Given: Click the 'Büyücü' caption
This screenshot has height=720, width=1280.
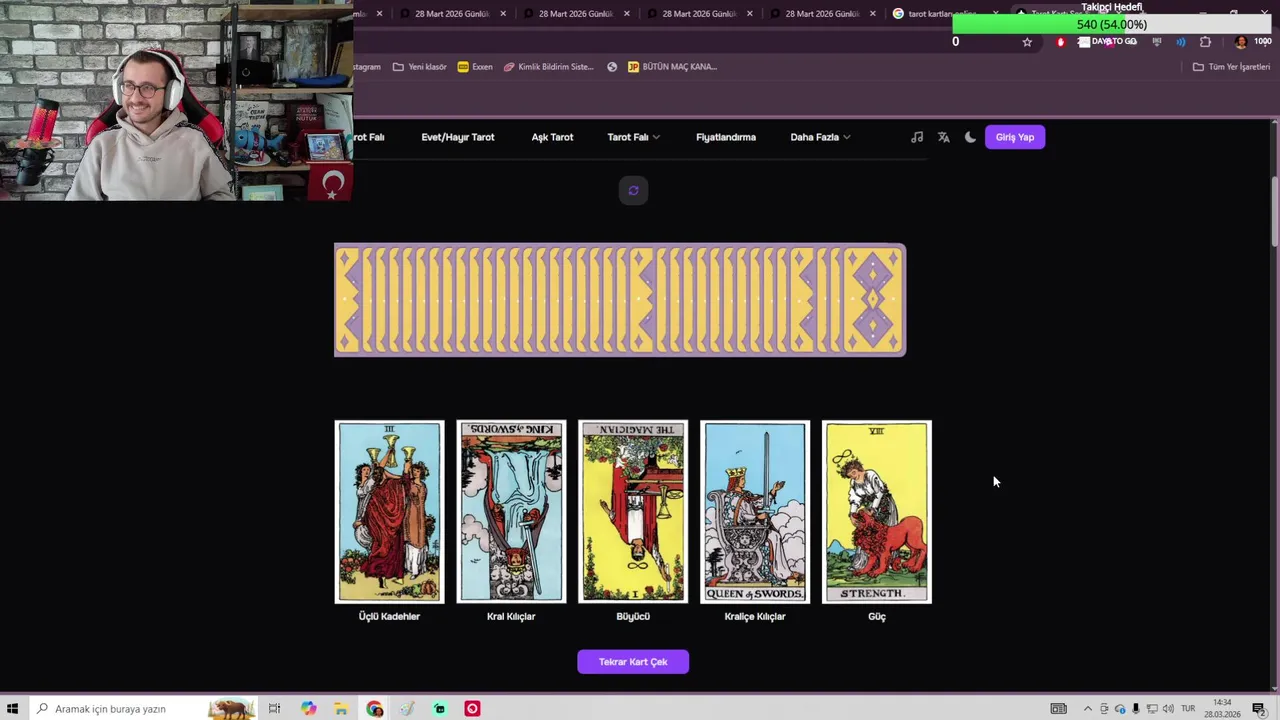Looking at the screenshot, I should [x=633, y=616].
